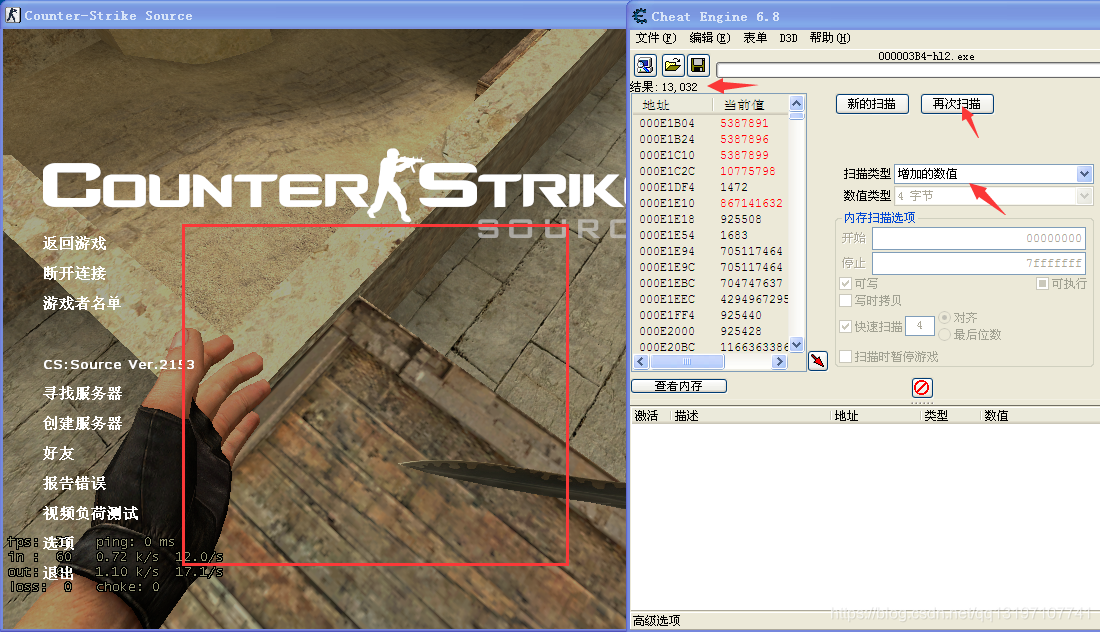Image resolution: width=1100 pixels, height=632 pixels.
Task: Click 创建服务器 create server
Action: [83, 423]
